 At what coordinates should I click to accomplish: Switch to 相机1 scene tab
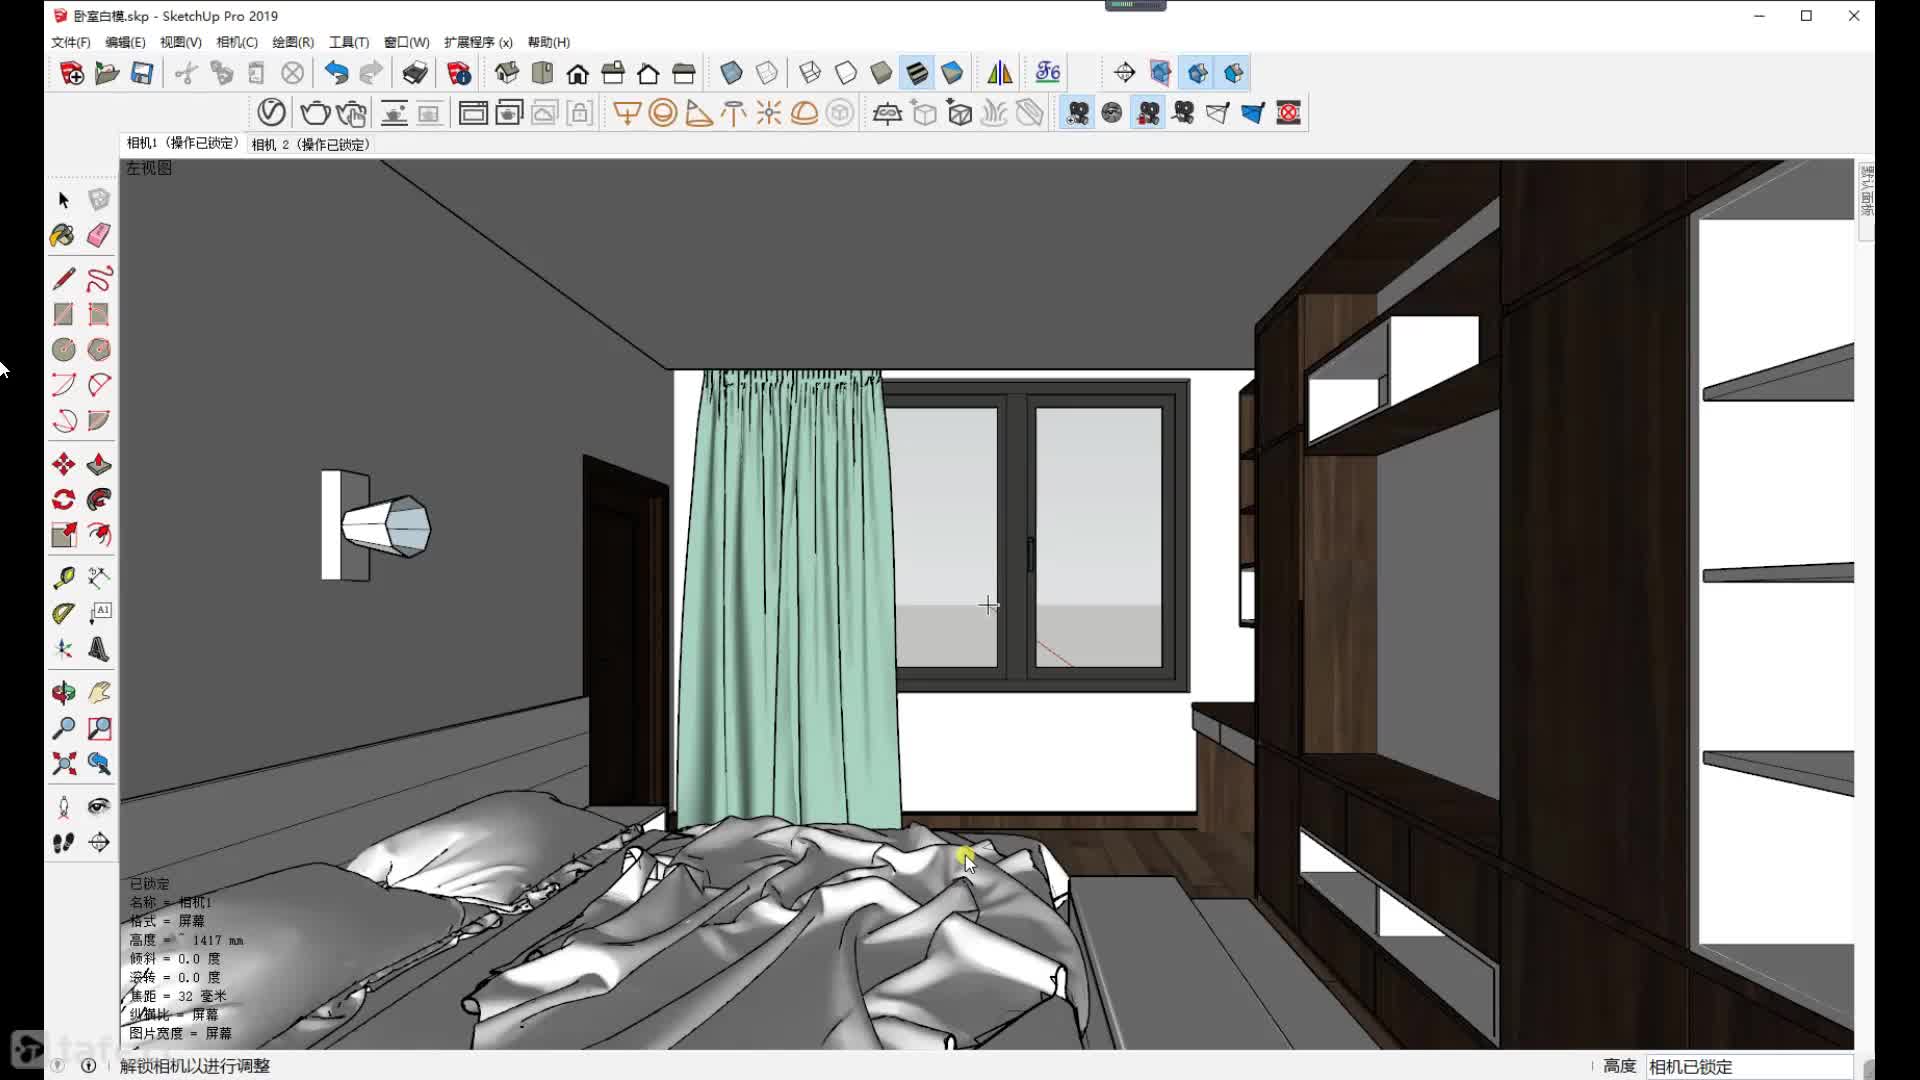[x=183, y=143]
